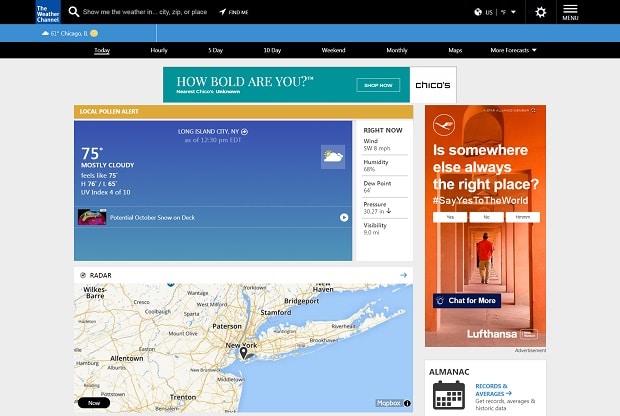Open the hamburger Menu
The height and width of the screenshot is (416, 620).
click(570, 12)
